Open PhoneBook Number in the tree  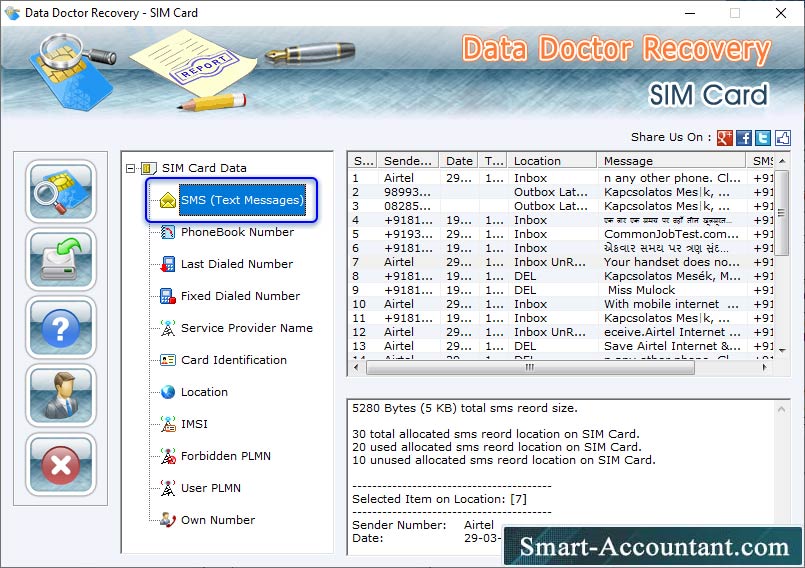237,232
